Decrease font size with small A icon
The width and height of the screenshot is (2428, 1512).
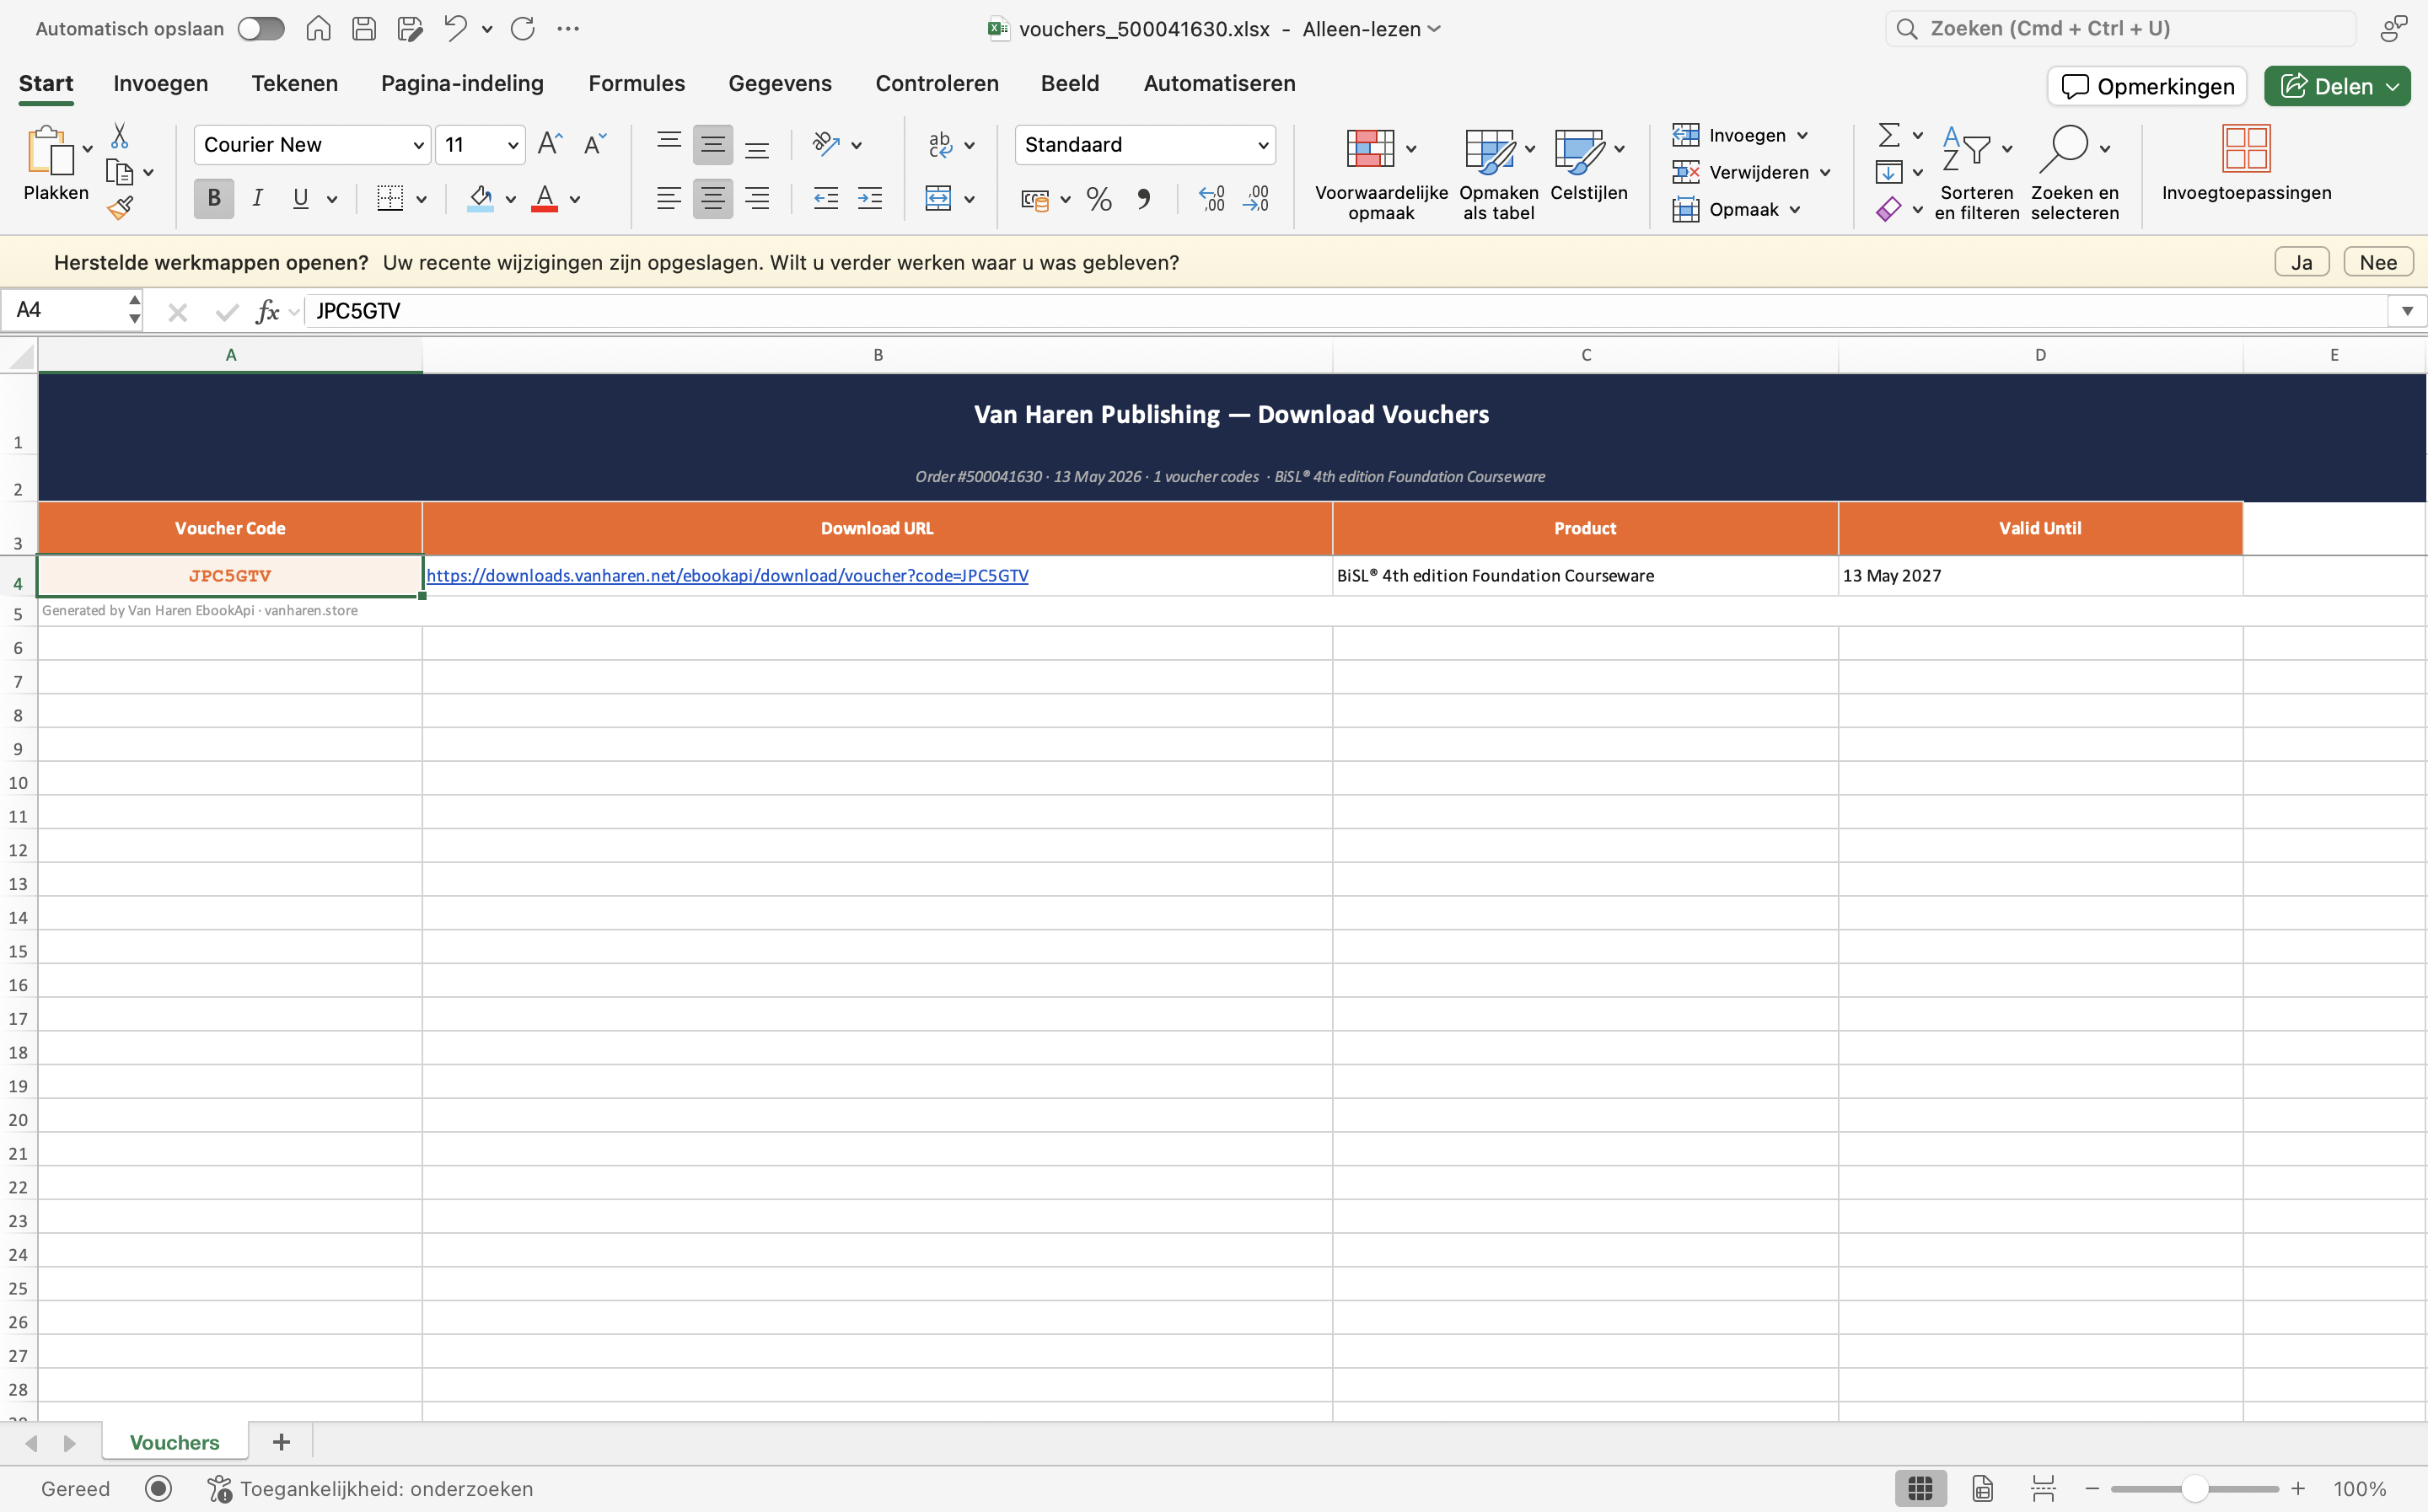point(595,145)
